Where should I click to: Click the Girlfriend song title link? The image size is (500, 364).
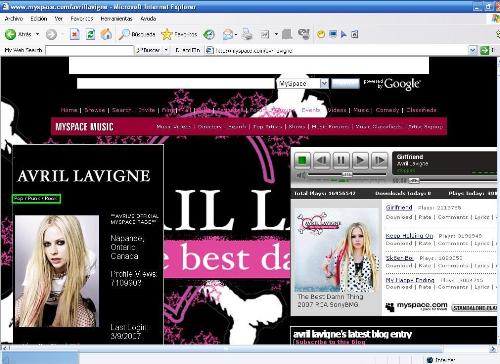[x=399, y=207]
